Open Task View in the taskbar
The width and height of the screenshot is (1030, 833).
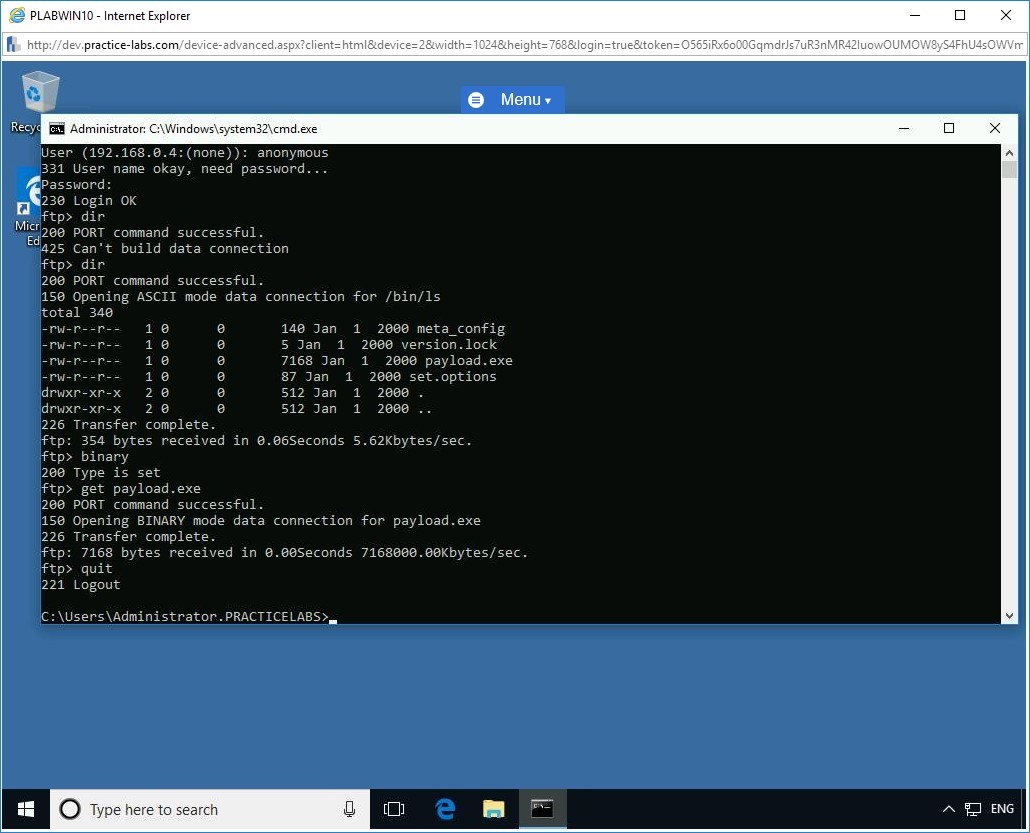(x=394, y=808)
